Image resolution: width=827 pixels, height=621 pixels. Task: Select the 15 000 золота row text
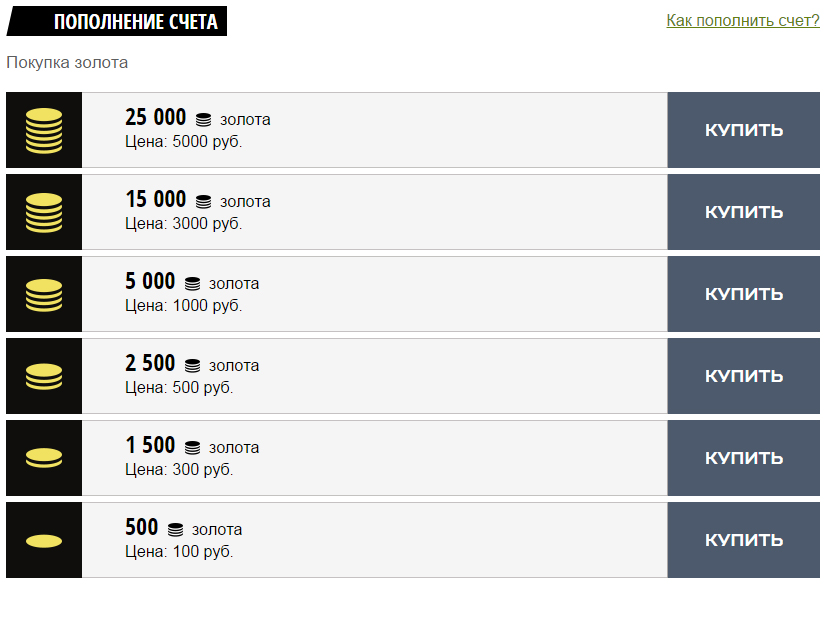[197, 200]
